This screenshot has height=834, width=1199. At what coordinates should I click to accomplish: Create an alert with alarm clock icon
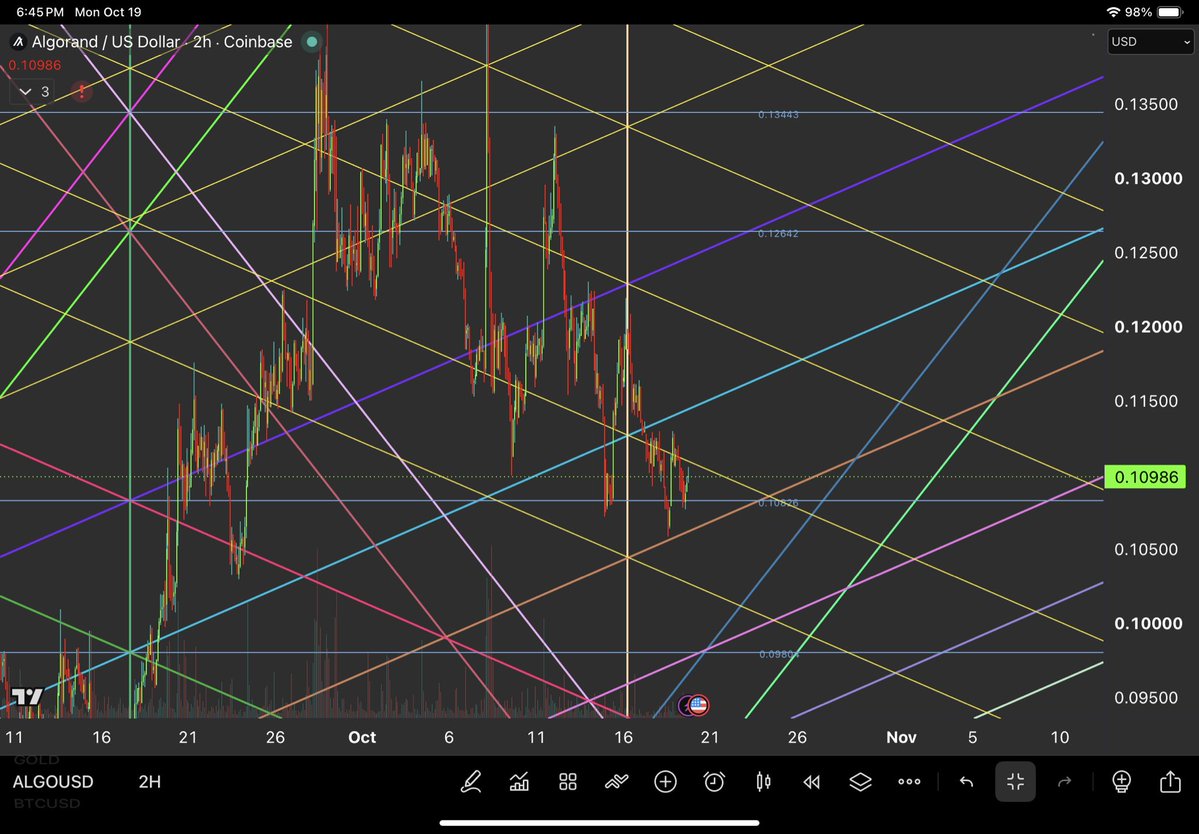point(714,781)
